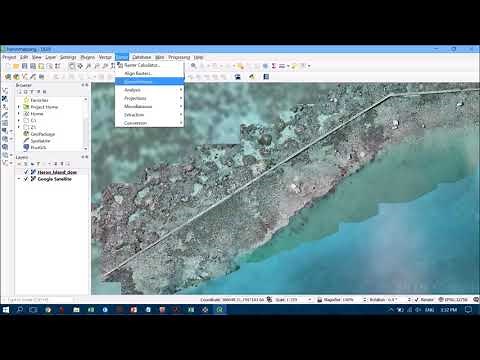Select the Pan Map hand tool
Viewport: 480px width, 360px height.
[72, 66]
